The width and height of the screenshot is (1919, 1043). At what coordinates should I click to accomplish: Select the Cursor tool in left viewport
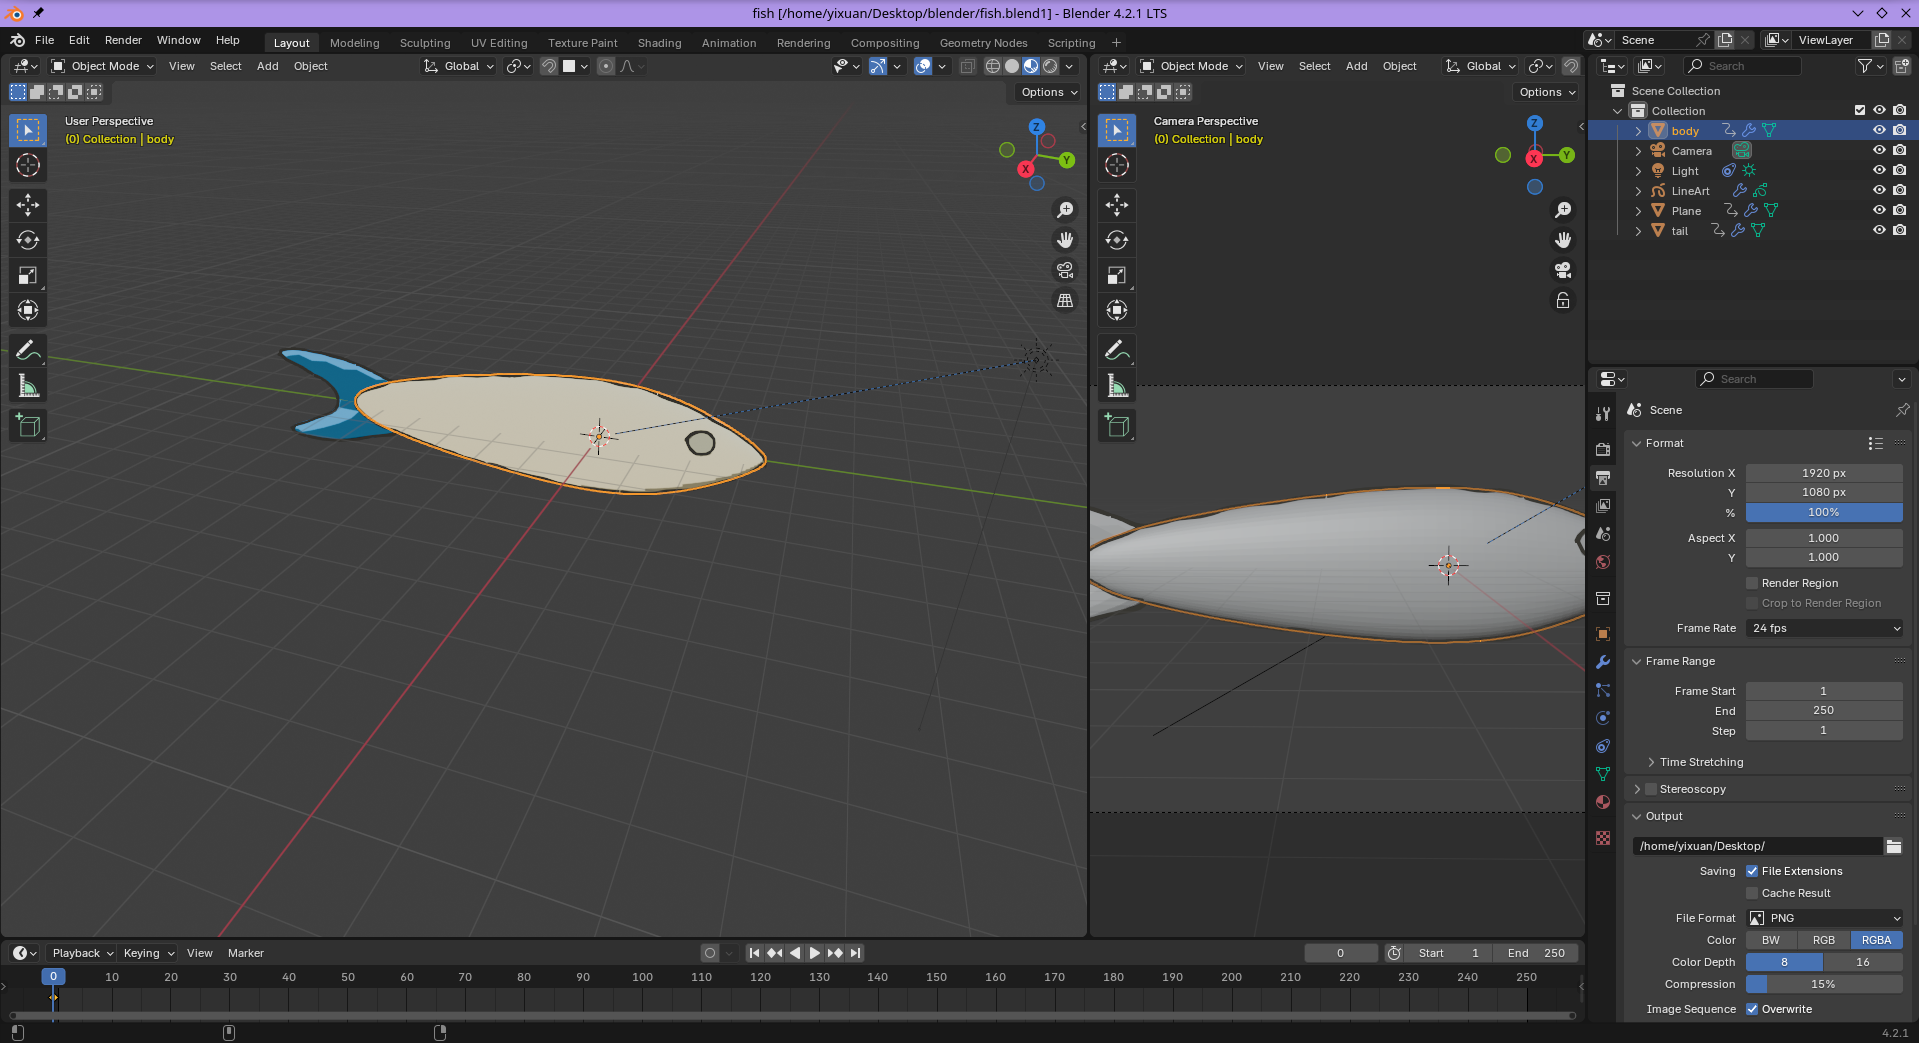pyautogui.click(x=28, y=165)
